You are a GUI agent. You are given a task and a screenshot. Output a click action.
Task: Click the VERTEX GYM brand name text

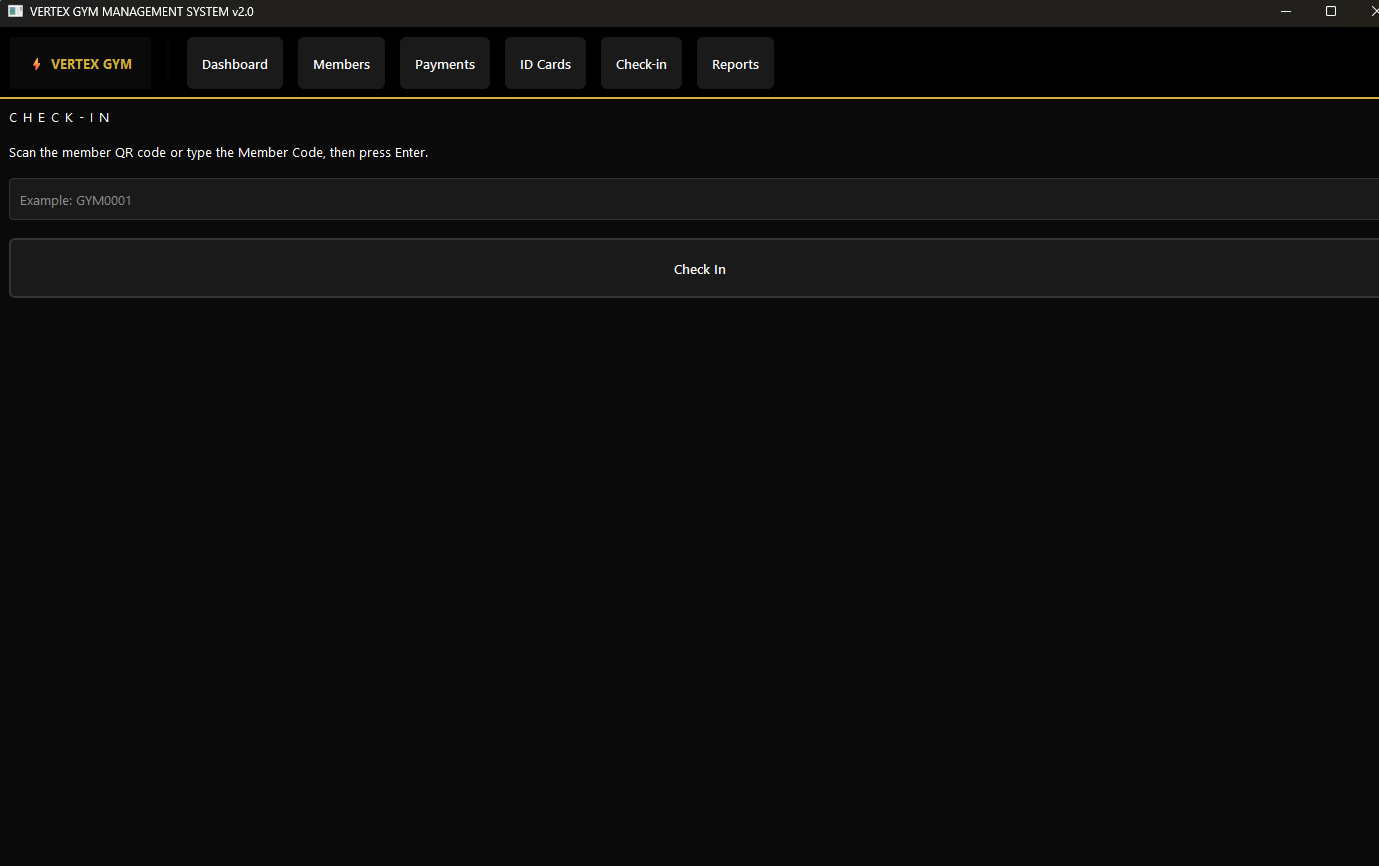(91, 64)
